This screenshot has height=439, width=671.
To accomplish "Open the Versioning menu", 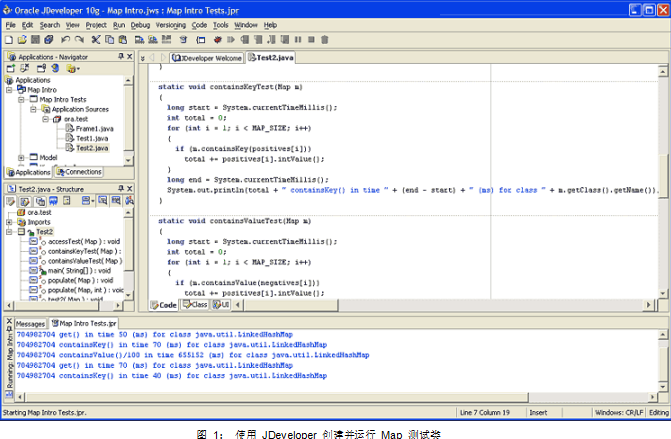I will pyautogui.click(x=169, y=24).
